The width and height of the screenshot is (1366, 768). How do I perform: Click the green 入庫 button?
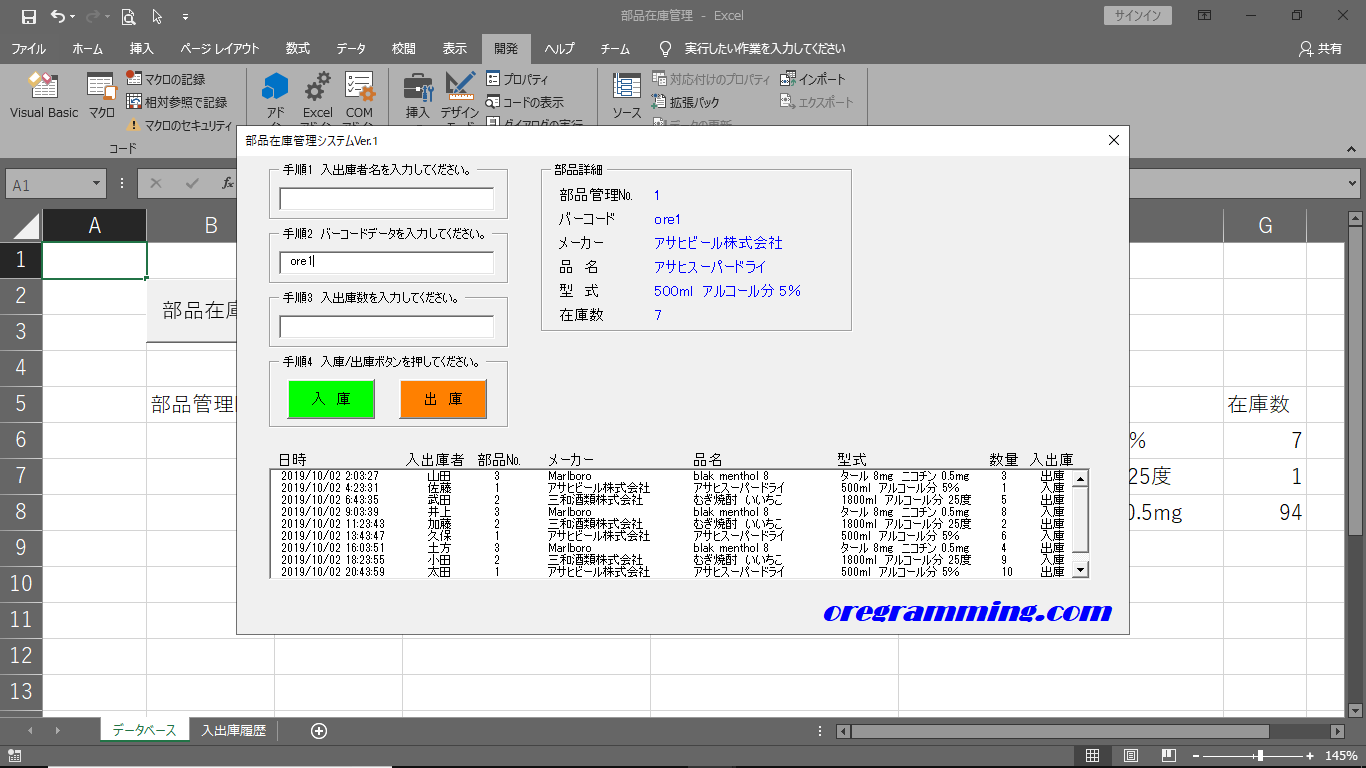[x=331, y=399]
